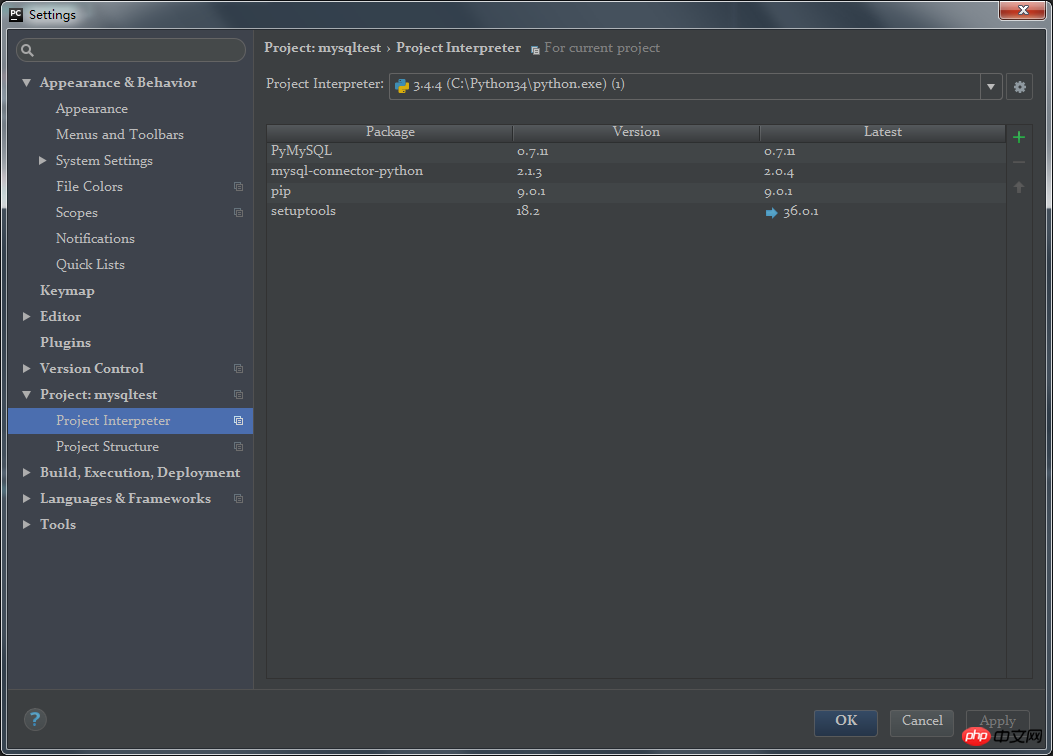The image size is (1053, 756).
Task: Open the Keymap settings page
Action: coord(67,291)
